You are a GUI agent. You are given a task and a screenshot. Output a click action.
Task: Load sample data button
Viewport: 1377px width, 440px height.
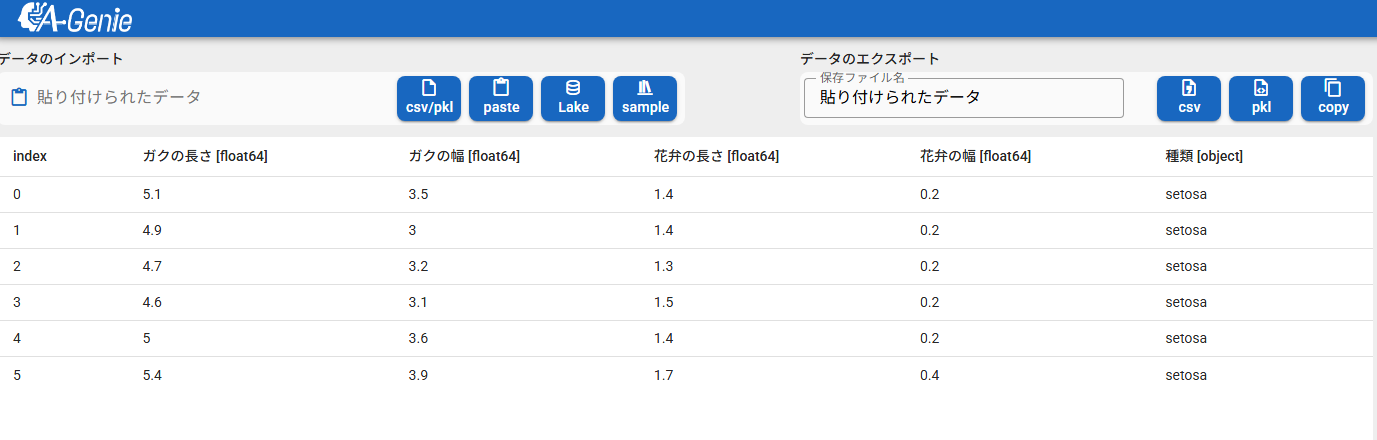click(645, 98)
